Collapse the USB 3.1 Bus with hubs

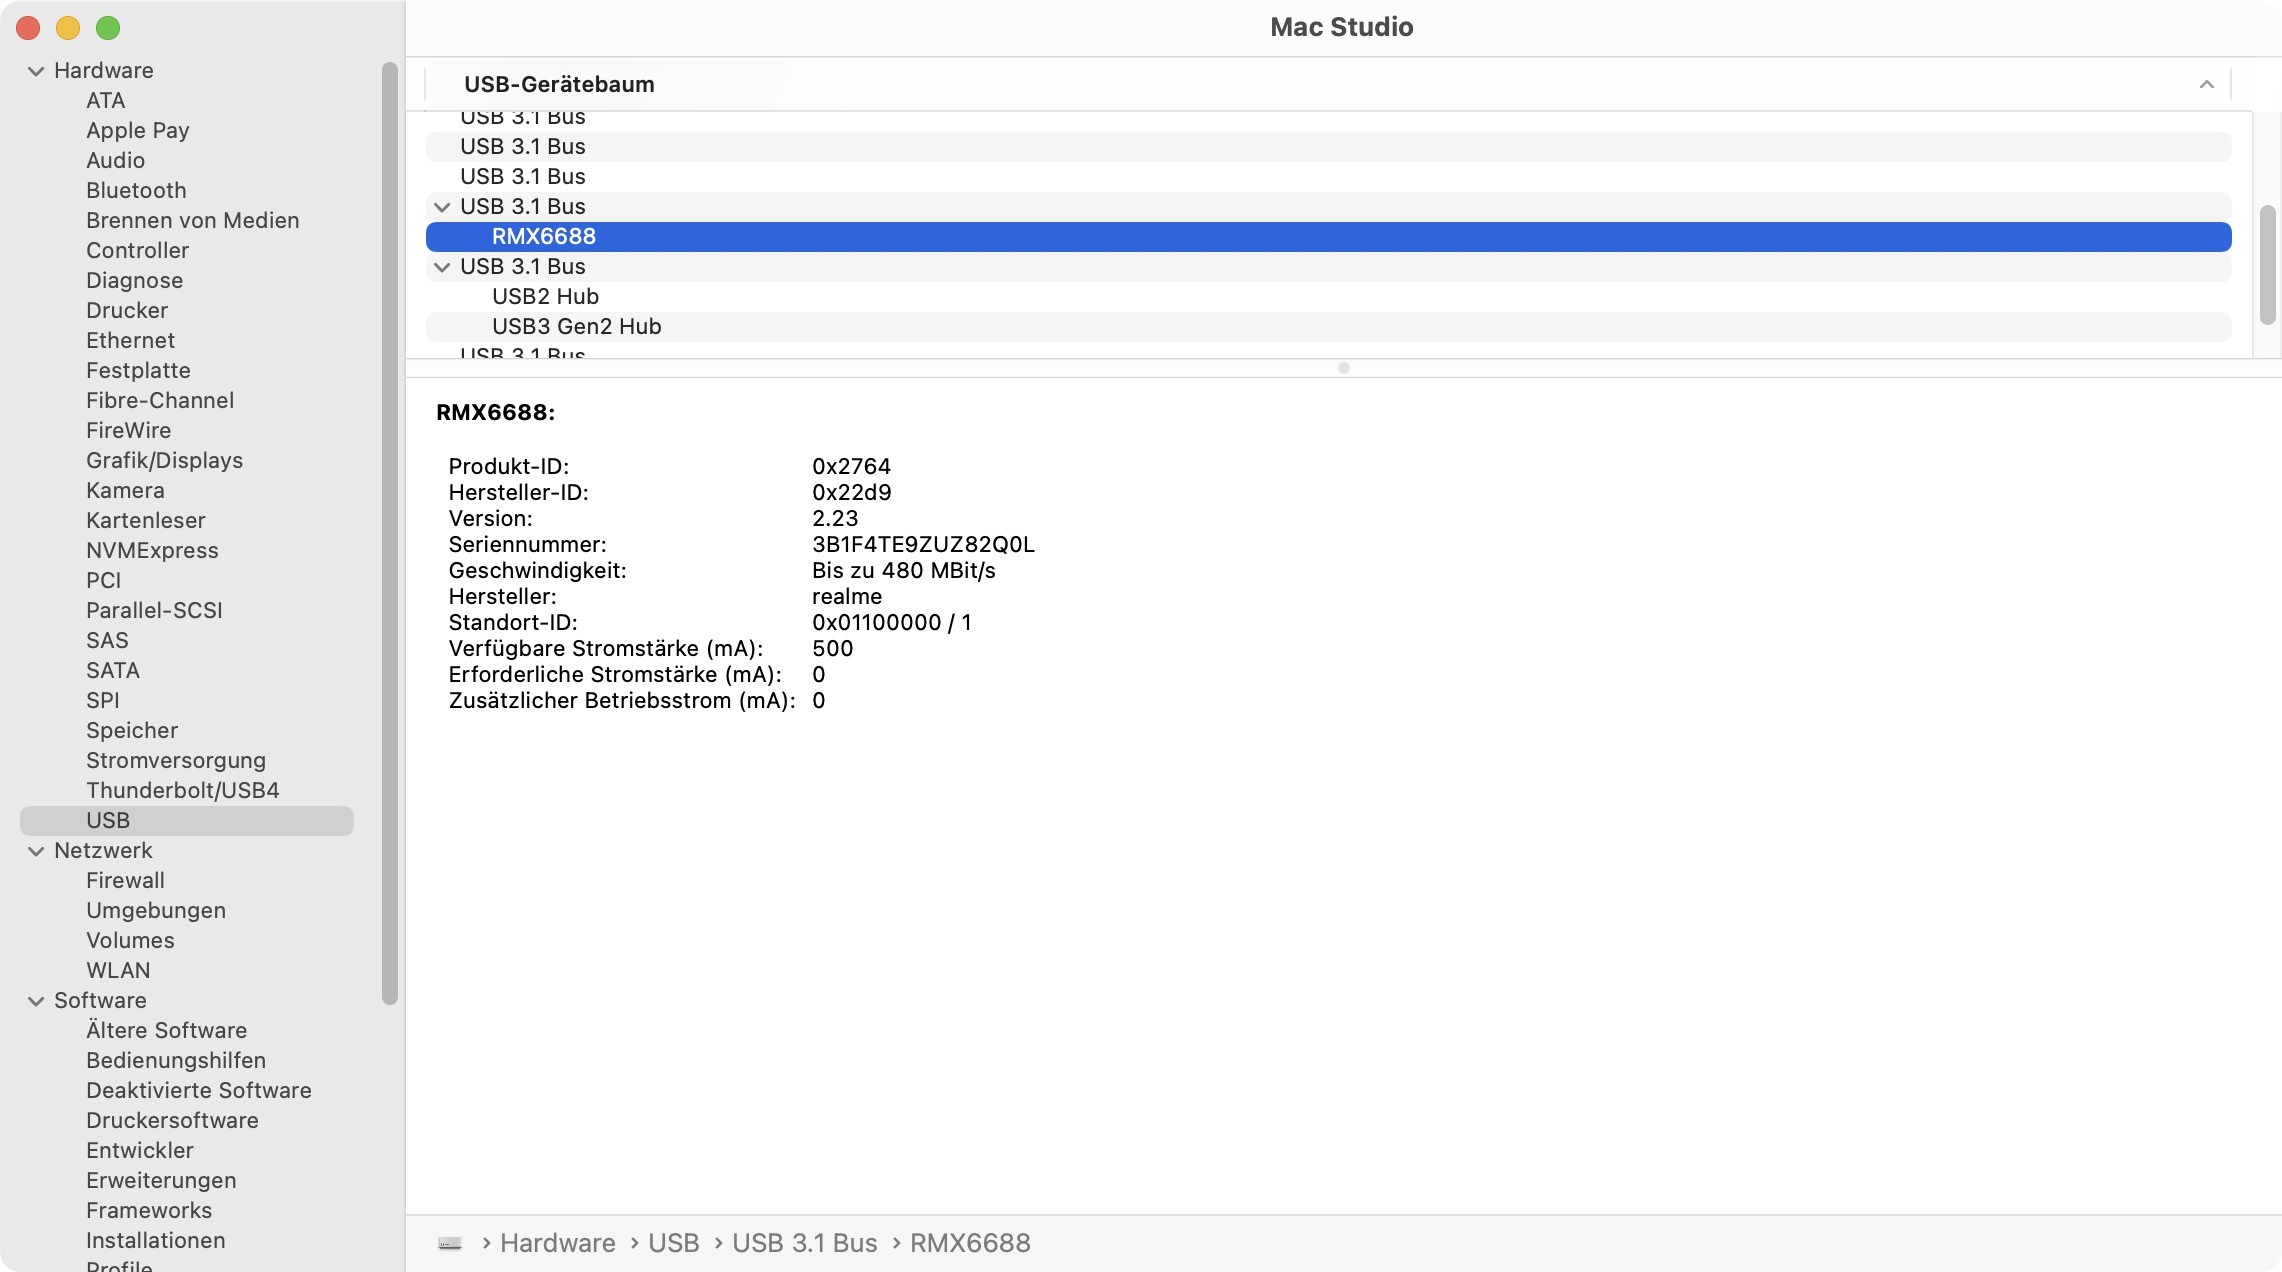(x=442, y=267)
